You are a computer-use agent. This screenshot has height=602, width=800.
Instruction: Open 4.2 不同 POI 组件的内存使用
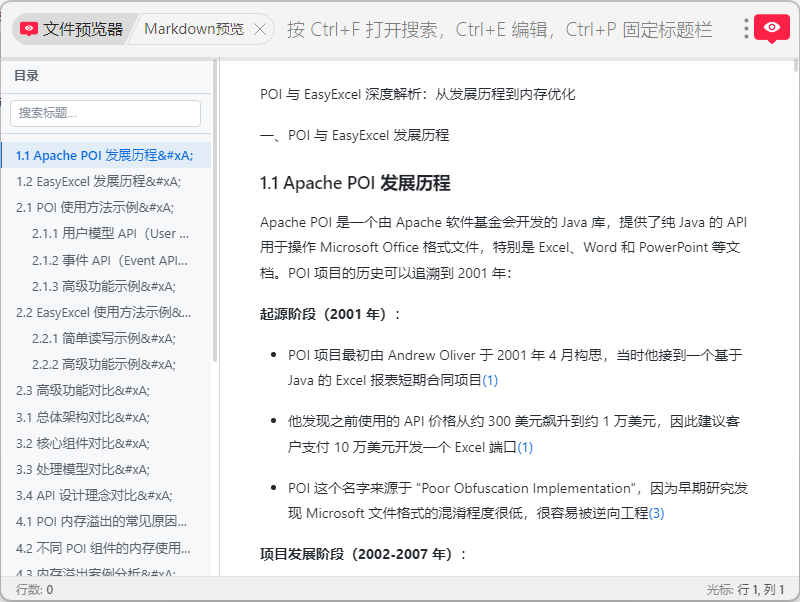106,548
